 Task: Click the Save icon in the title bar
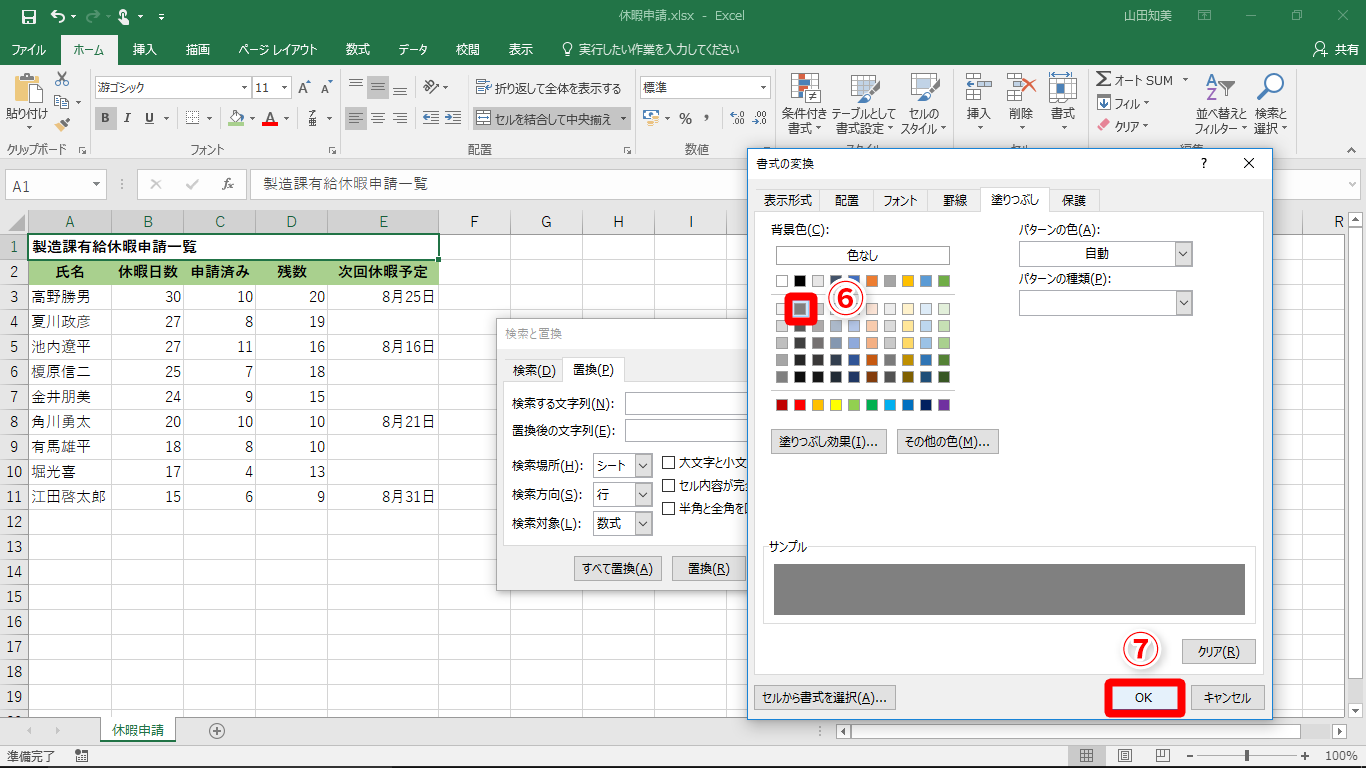[28, 16]
